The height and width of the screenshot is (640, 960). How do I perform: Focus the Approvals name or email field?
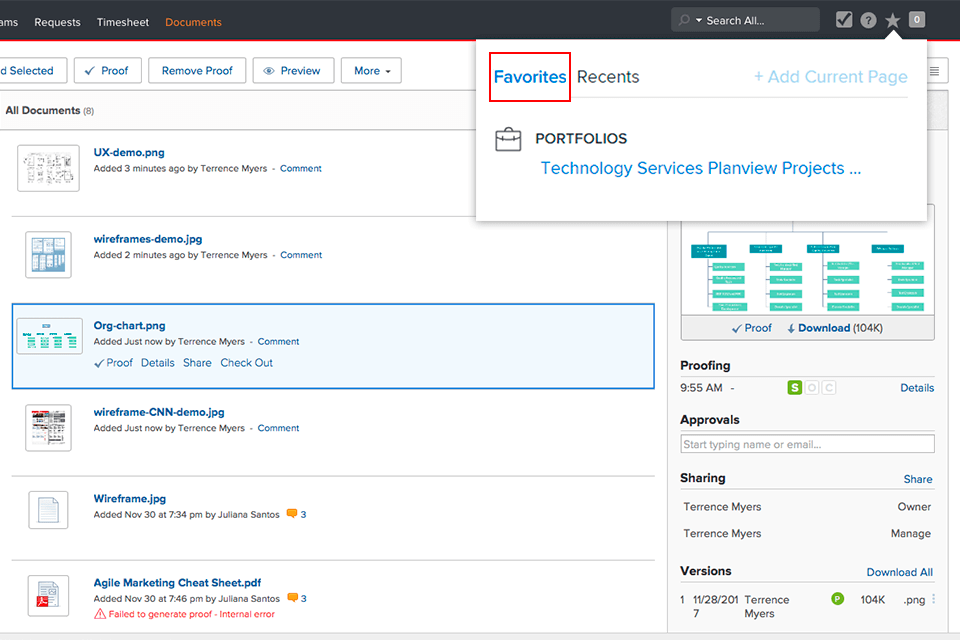pos(807,444)
